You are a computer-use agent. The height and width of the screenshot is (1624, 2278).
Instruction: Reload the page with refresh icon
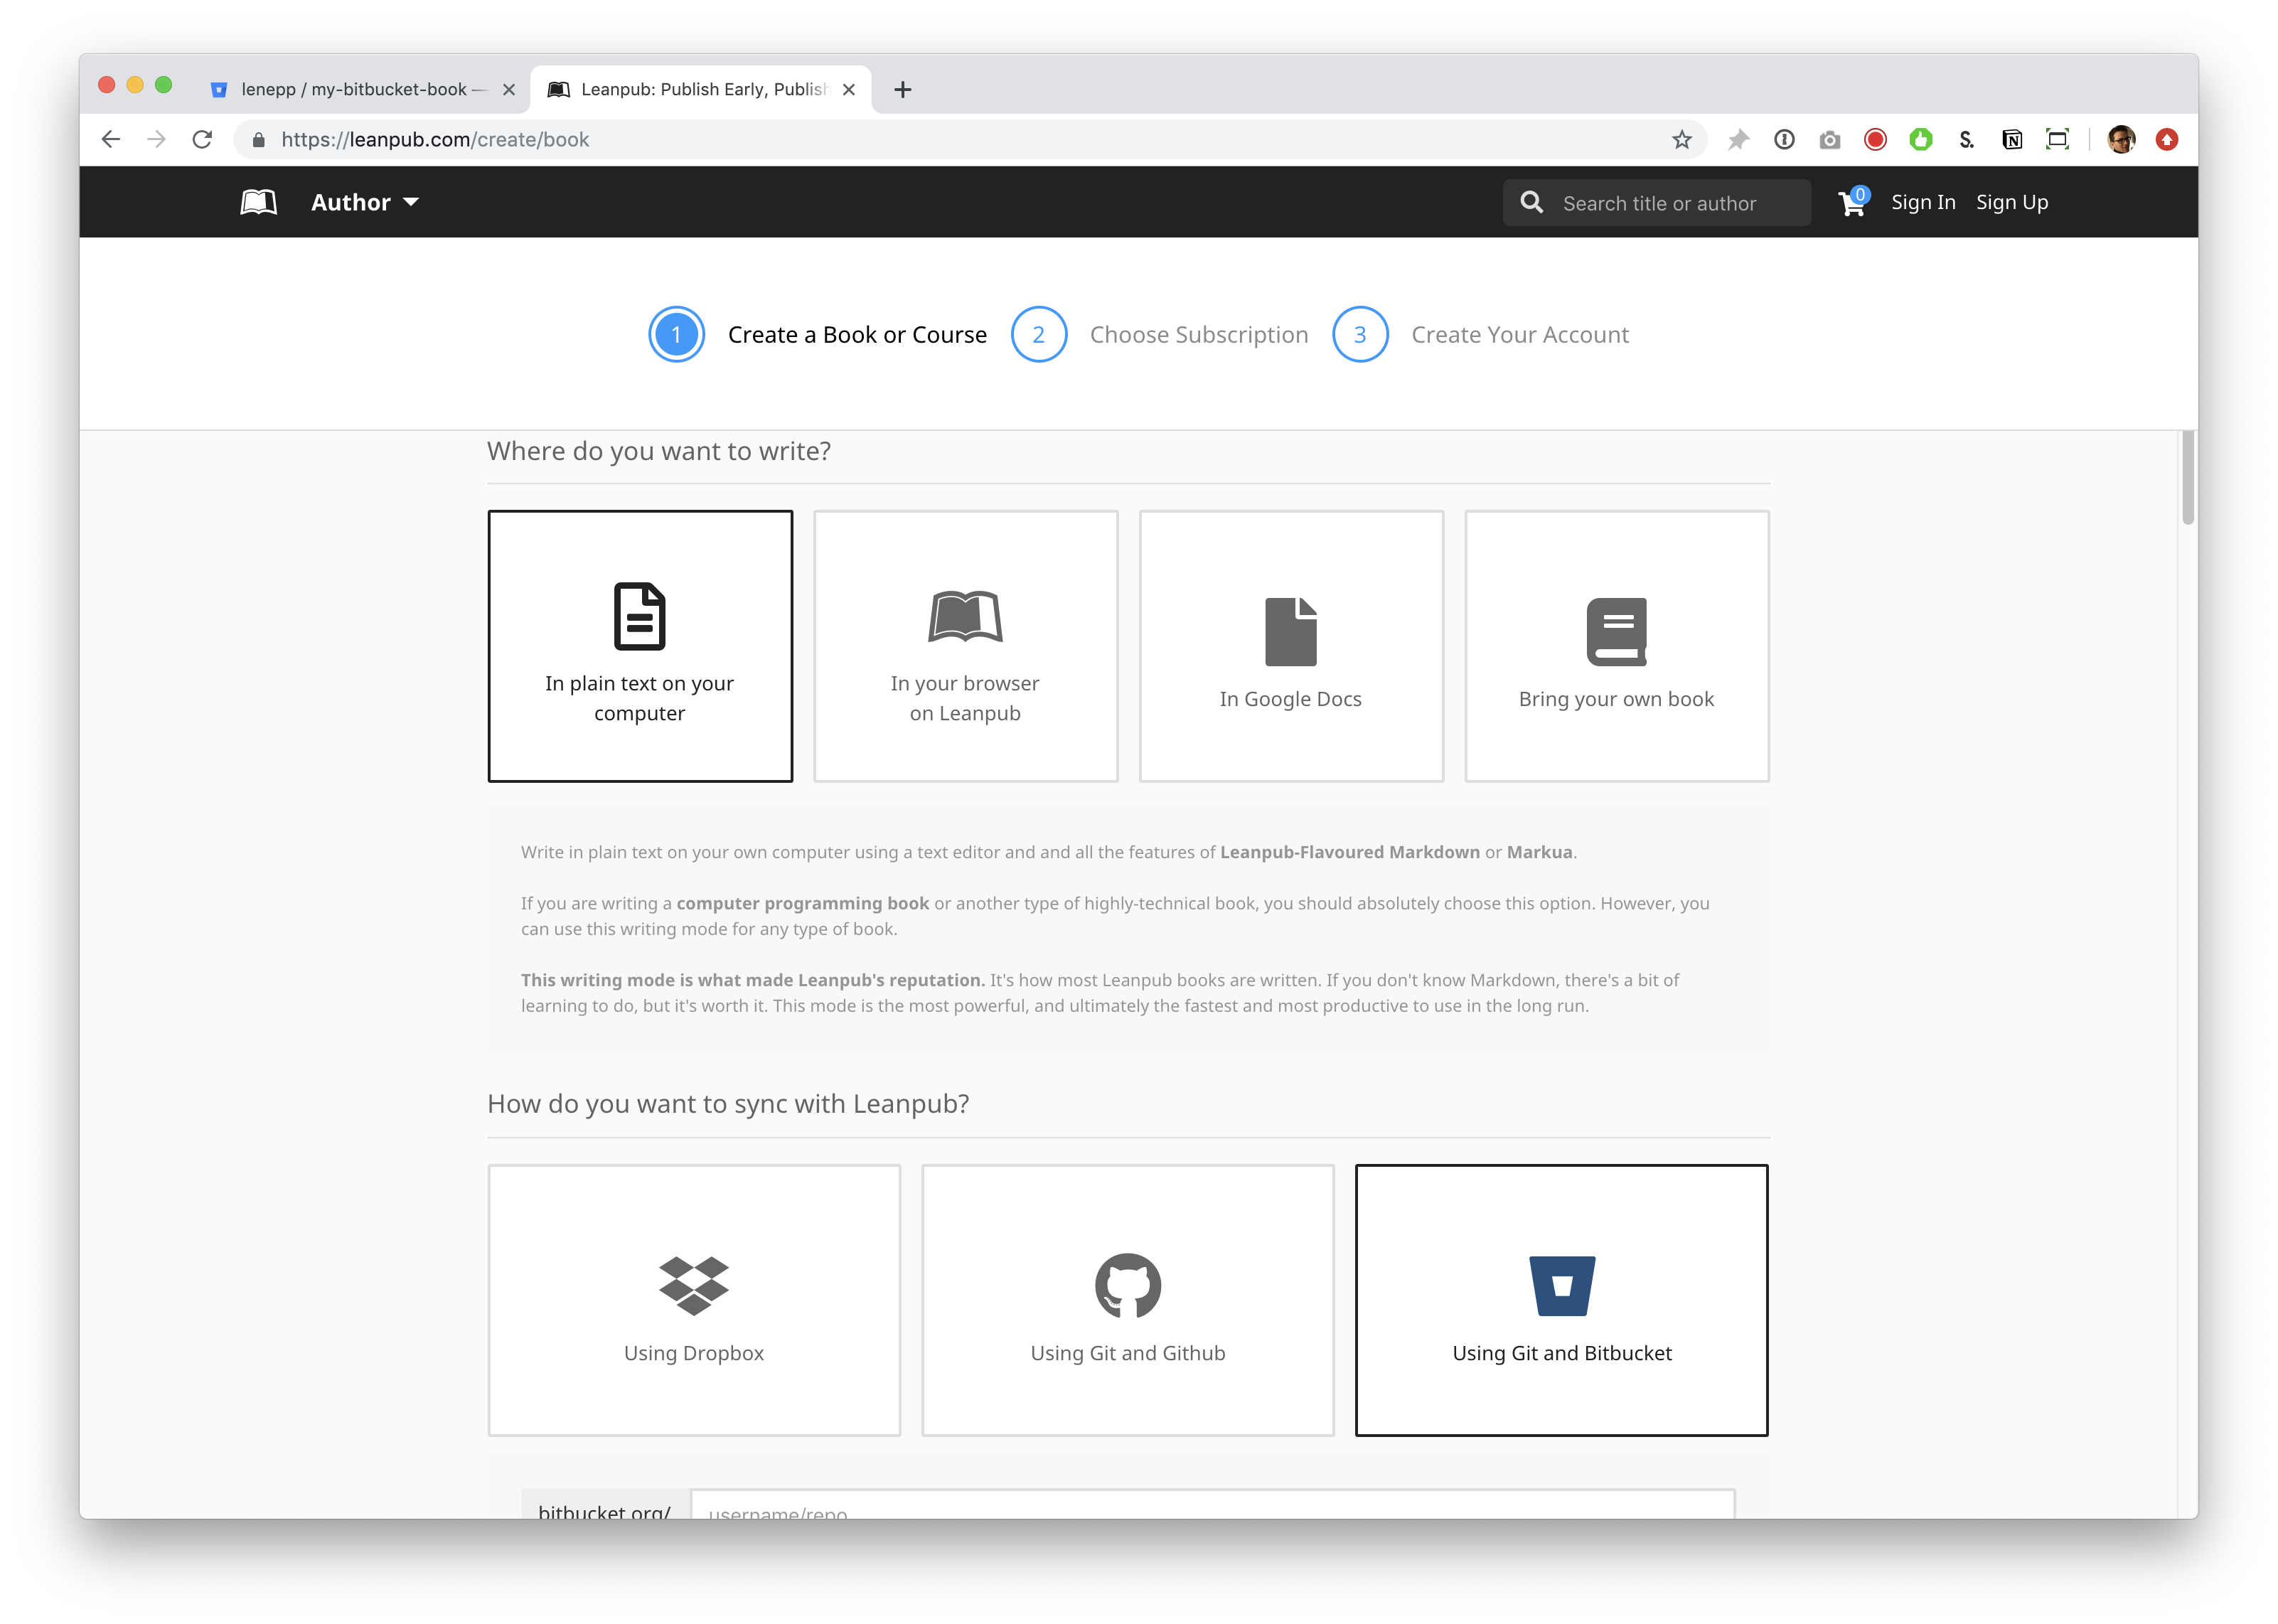tap(203, 140)
